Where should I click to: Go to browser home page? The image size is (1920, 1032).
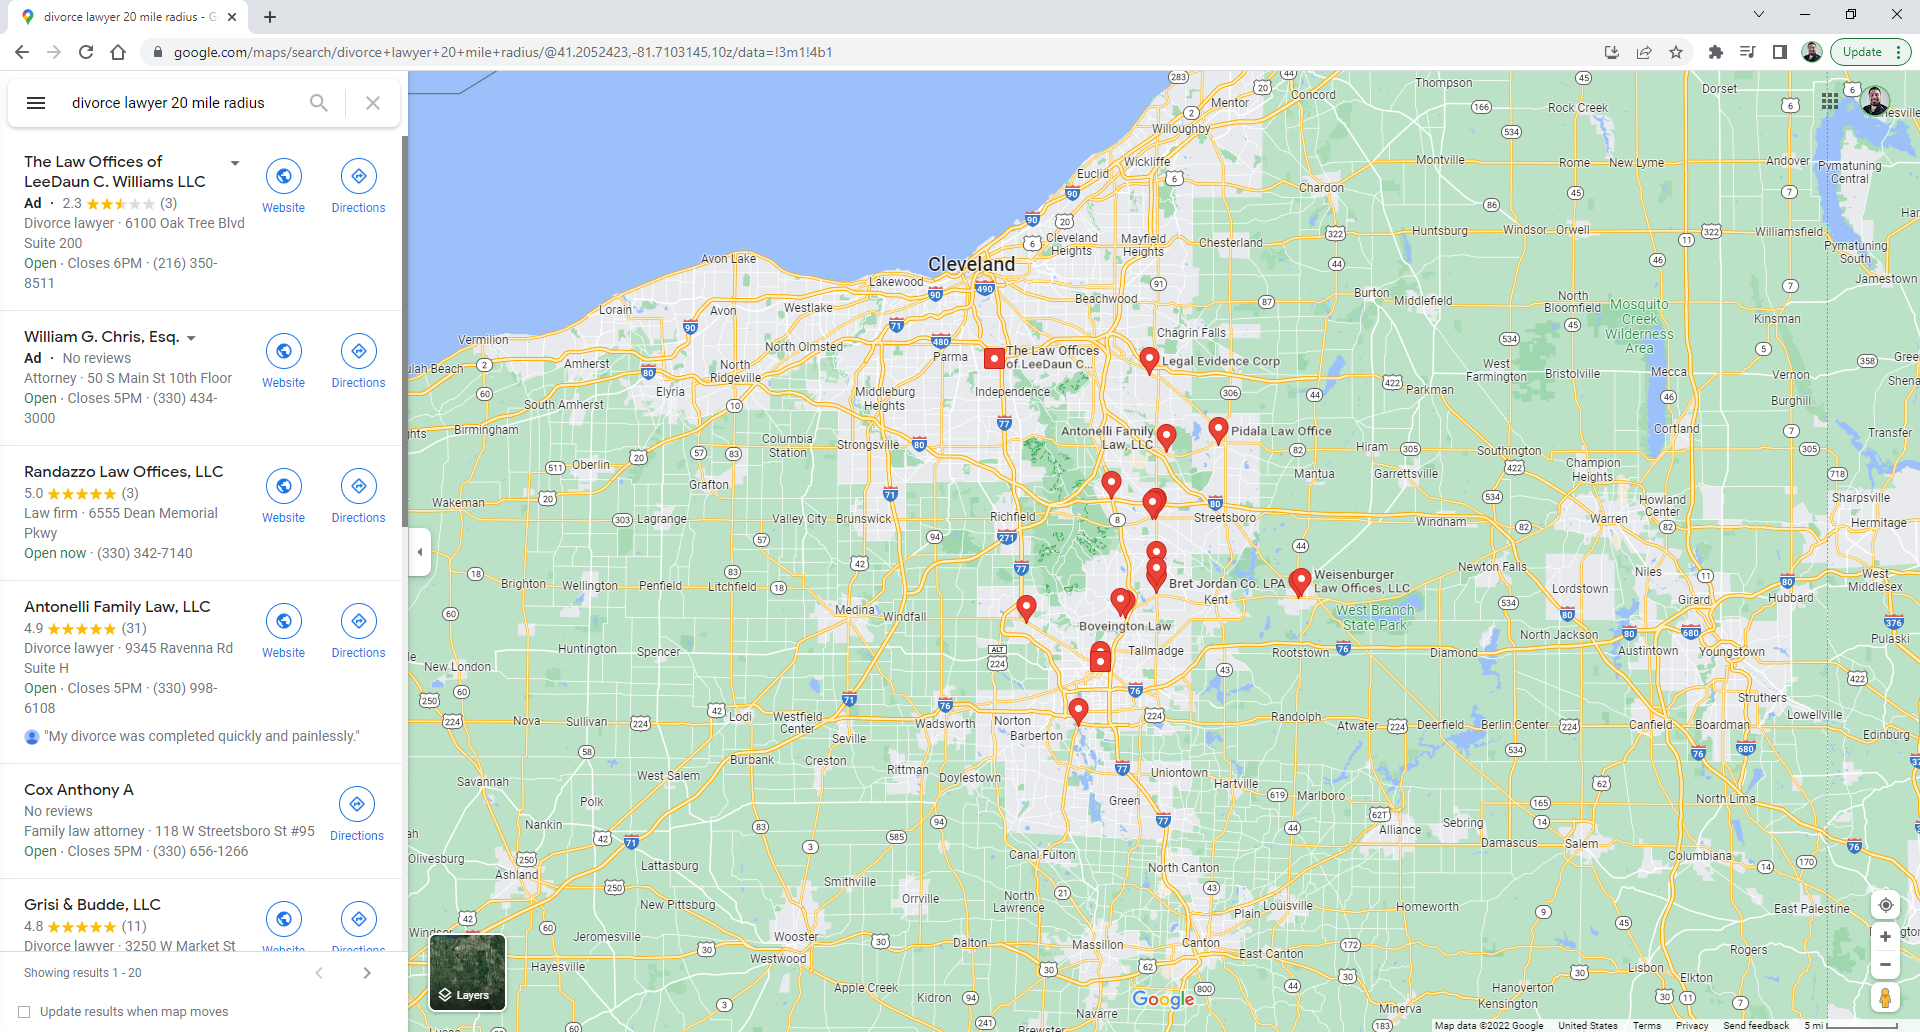(x=118, y=52)
